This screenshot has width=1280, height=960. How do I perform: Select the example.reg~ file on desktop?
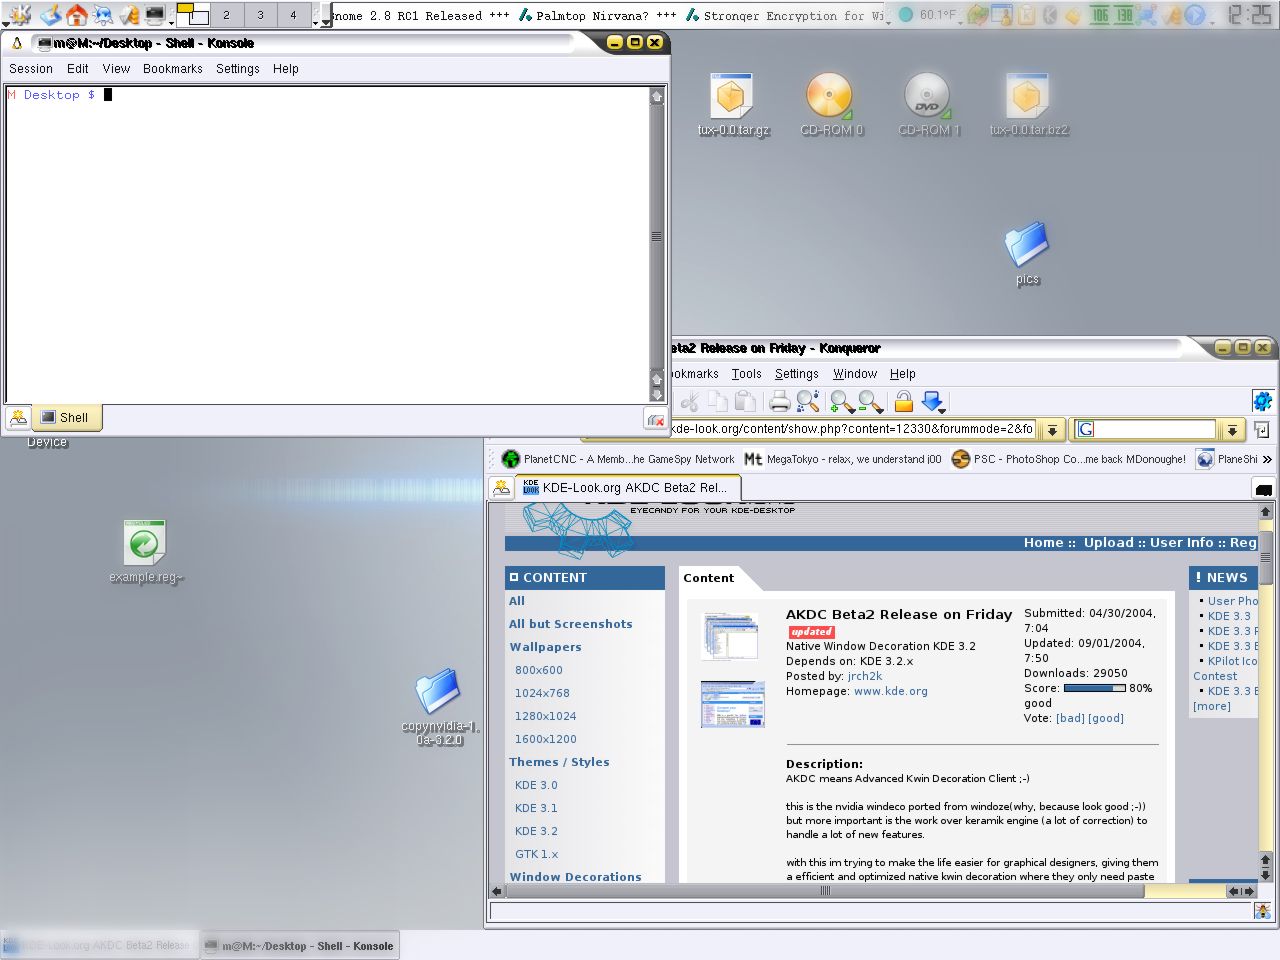point(146,551)
